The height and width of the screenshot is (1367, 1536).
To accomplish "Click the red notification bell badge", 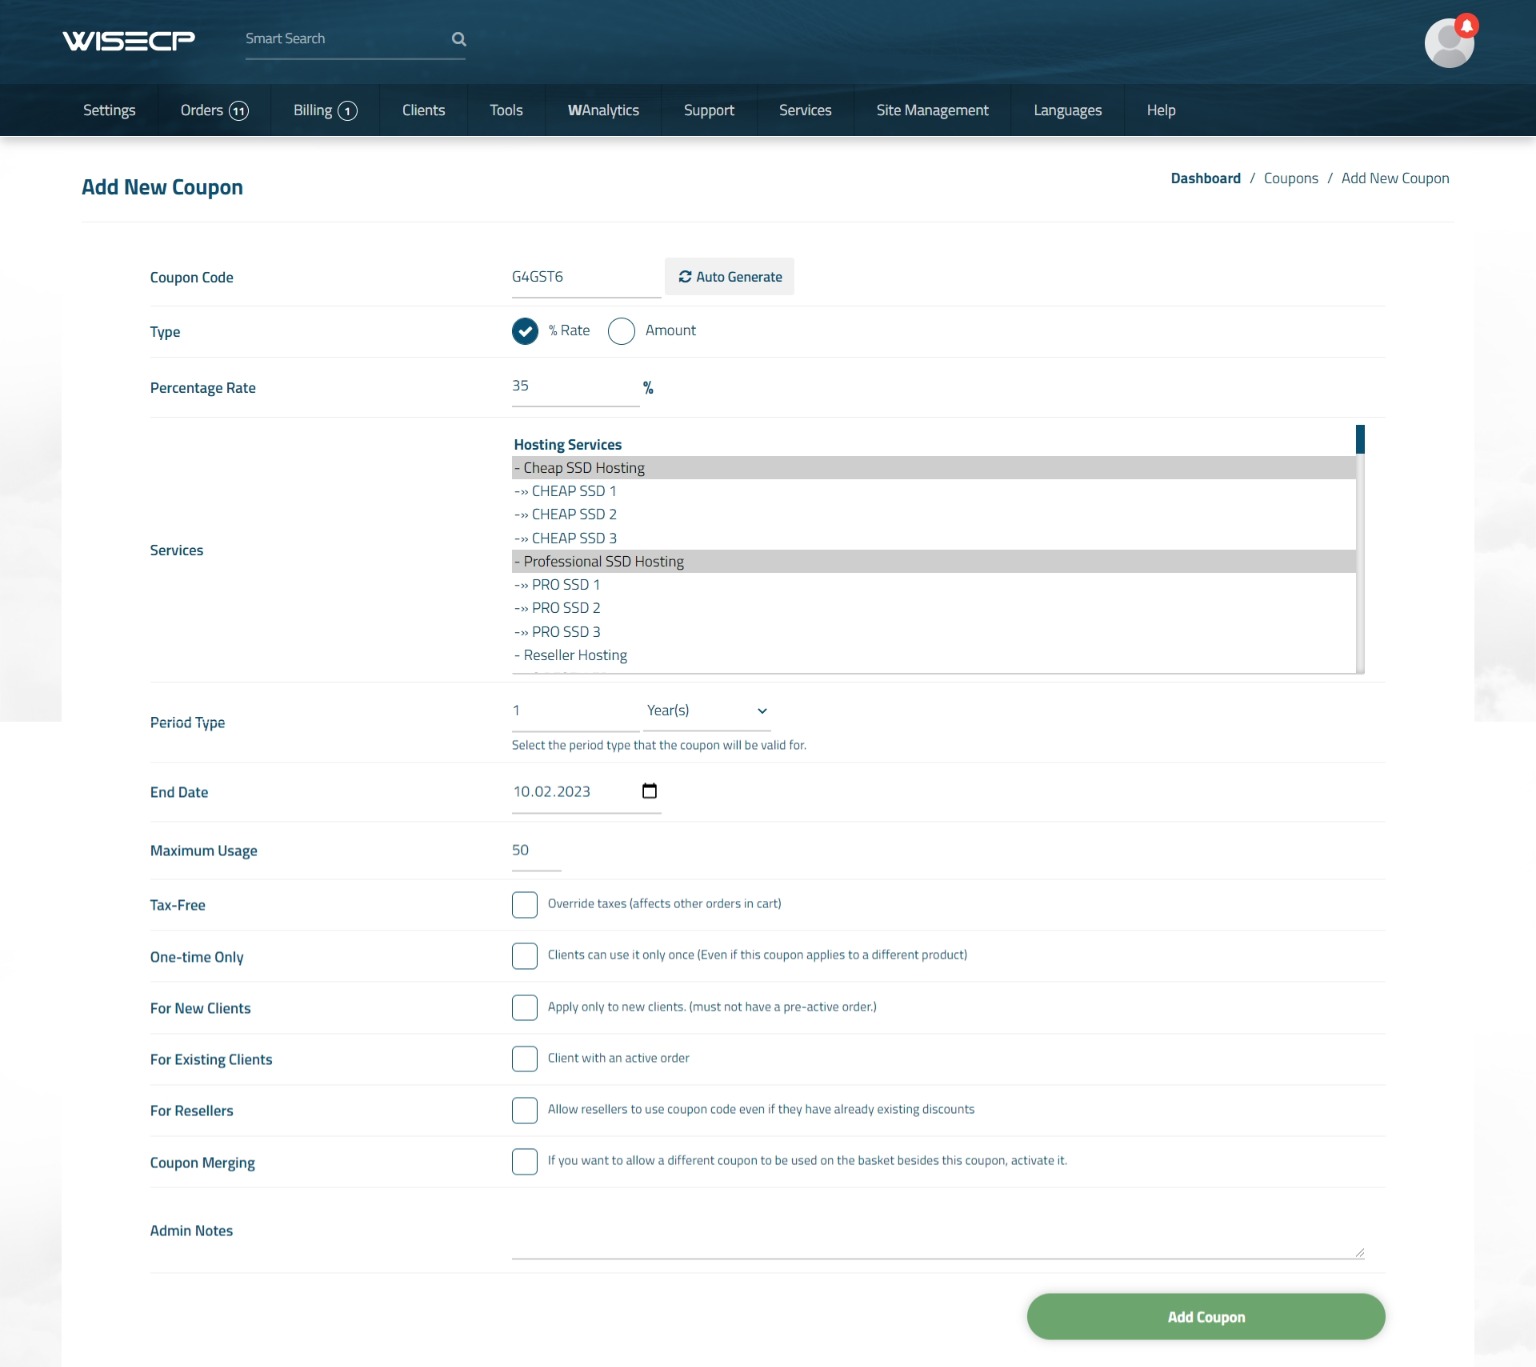I will [1467, 25].
